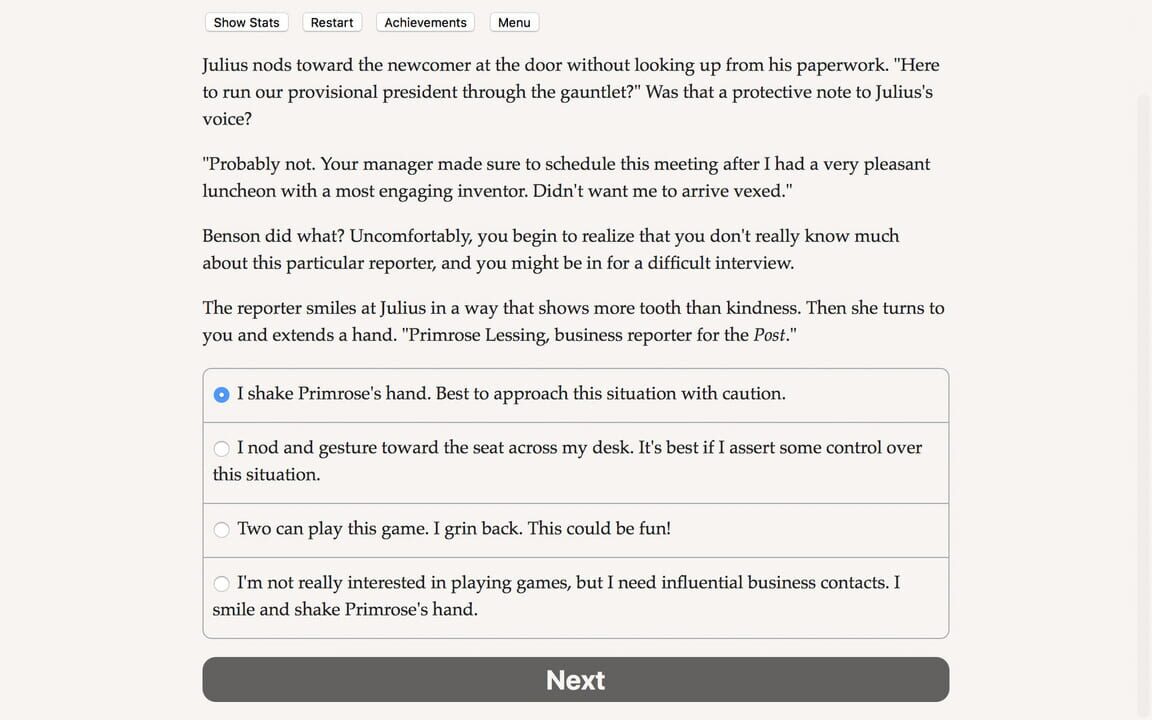Viewport: 1152px width, 720px height.
Task: Select the radio about needing business contacts
Action: pos(221,583)
